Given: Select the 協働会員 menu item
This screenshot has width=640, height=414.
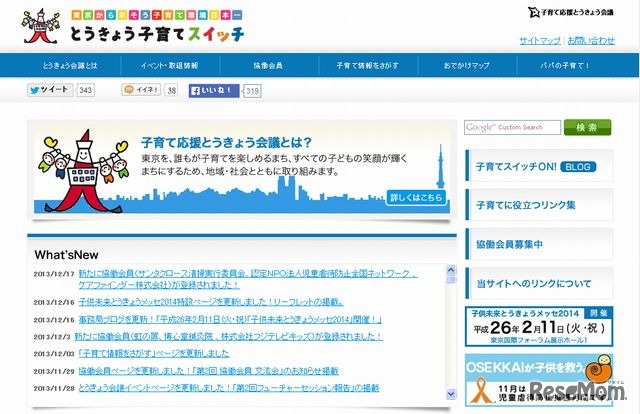Looking at the screenshot, I should 269,65.
